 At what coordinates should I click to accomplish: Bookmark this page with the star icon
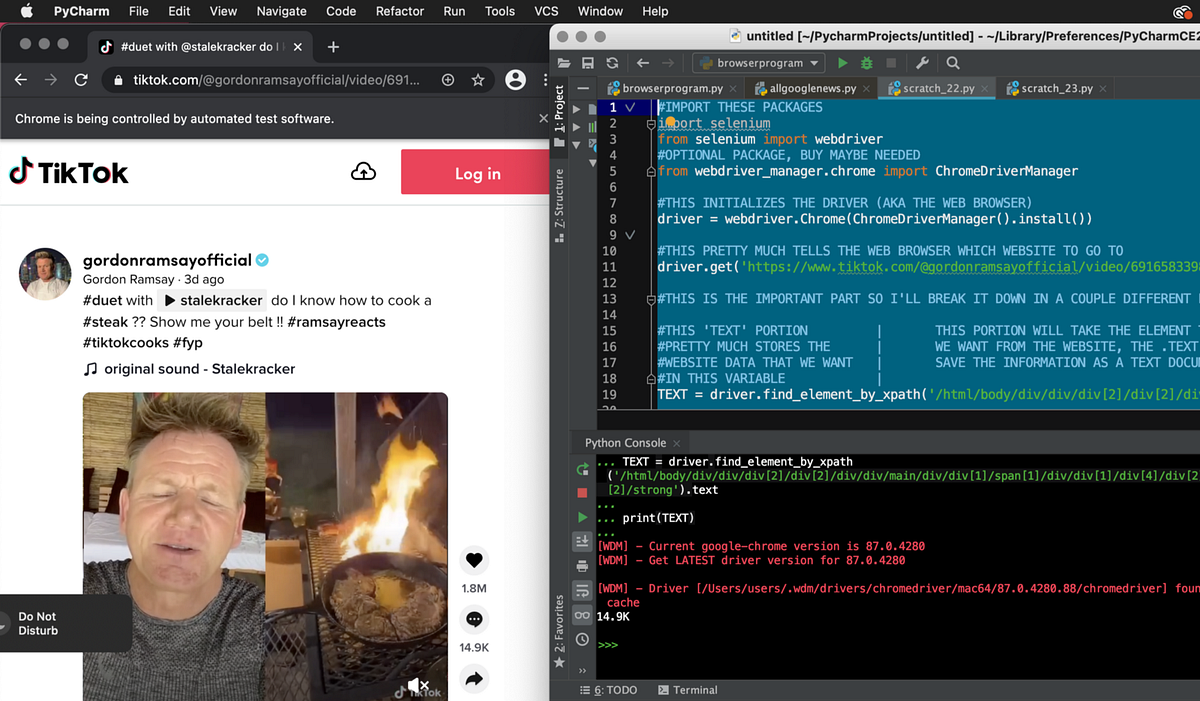point(478,79)
